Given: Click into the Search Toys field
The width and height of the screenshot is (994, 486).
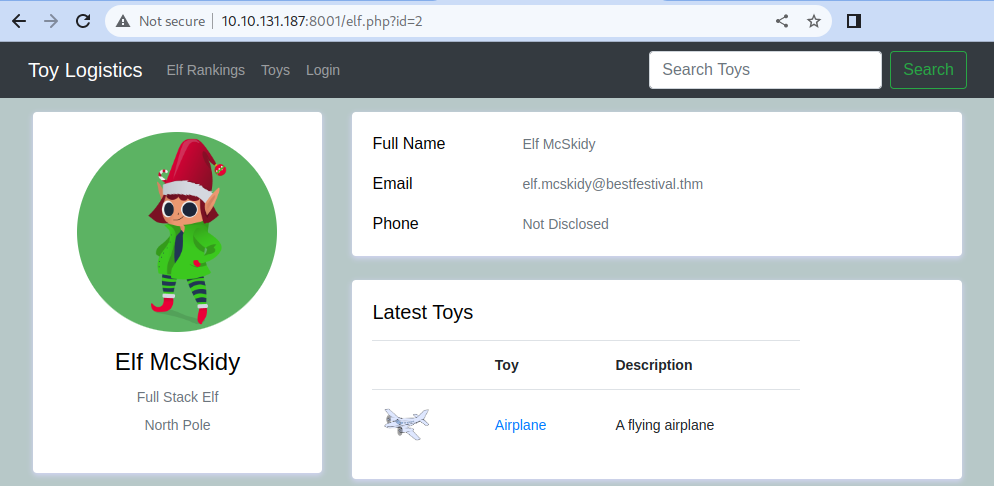Looking at the screenshot, I should tap(765, 70).
